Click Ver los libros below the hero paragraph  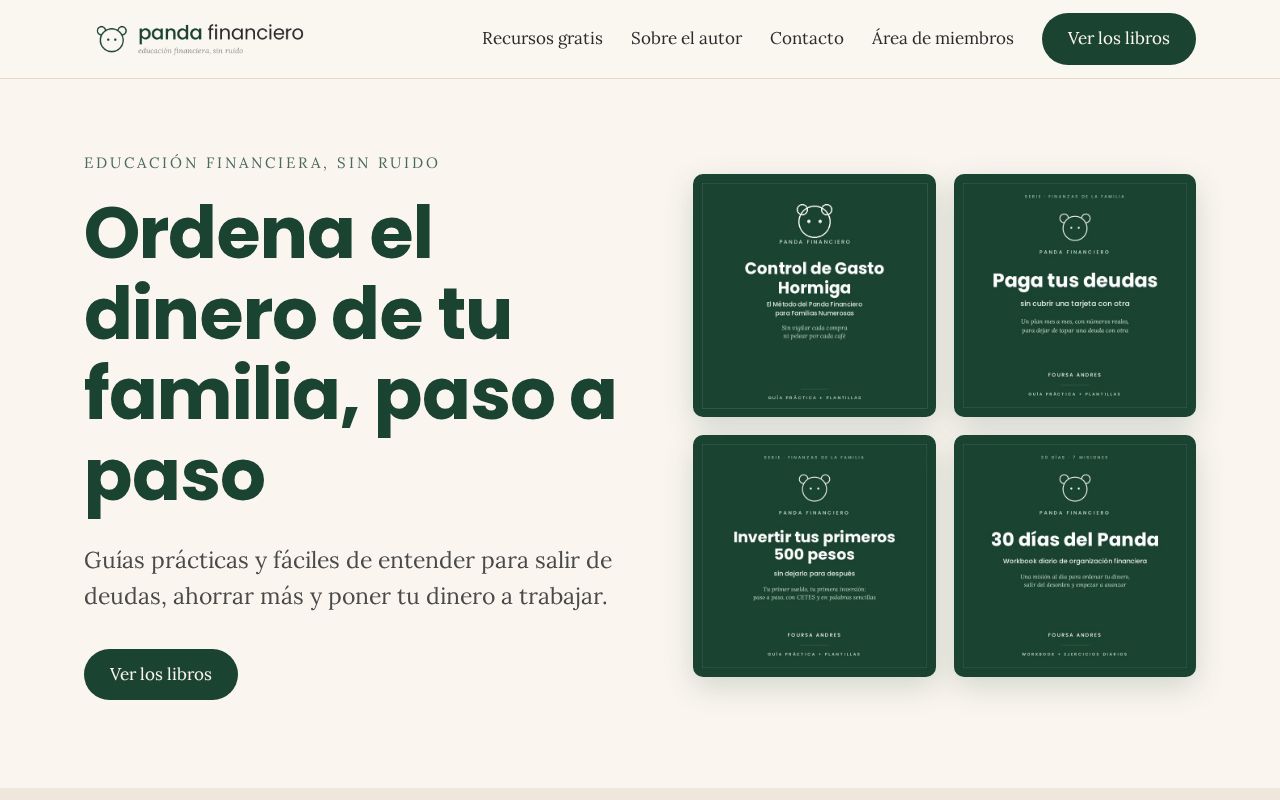(x=161, y=674)
